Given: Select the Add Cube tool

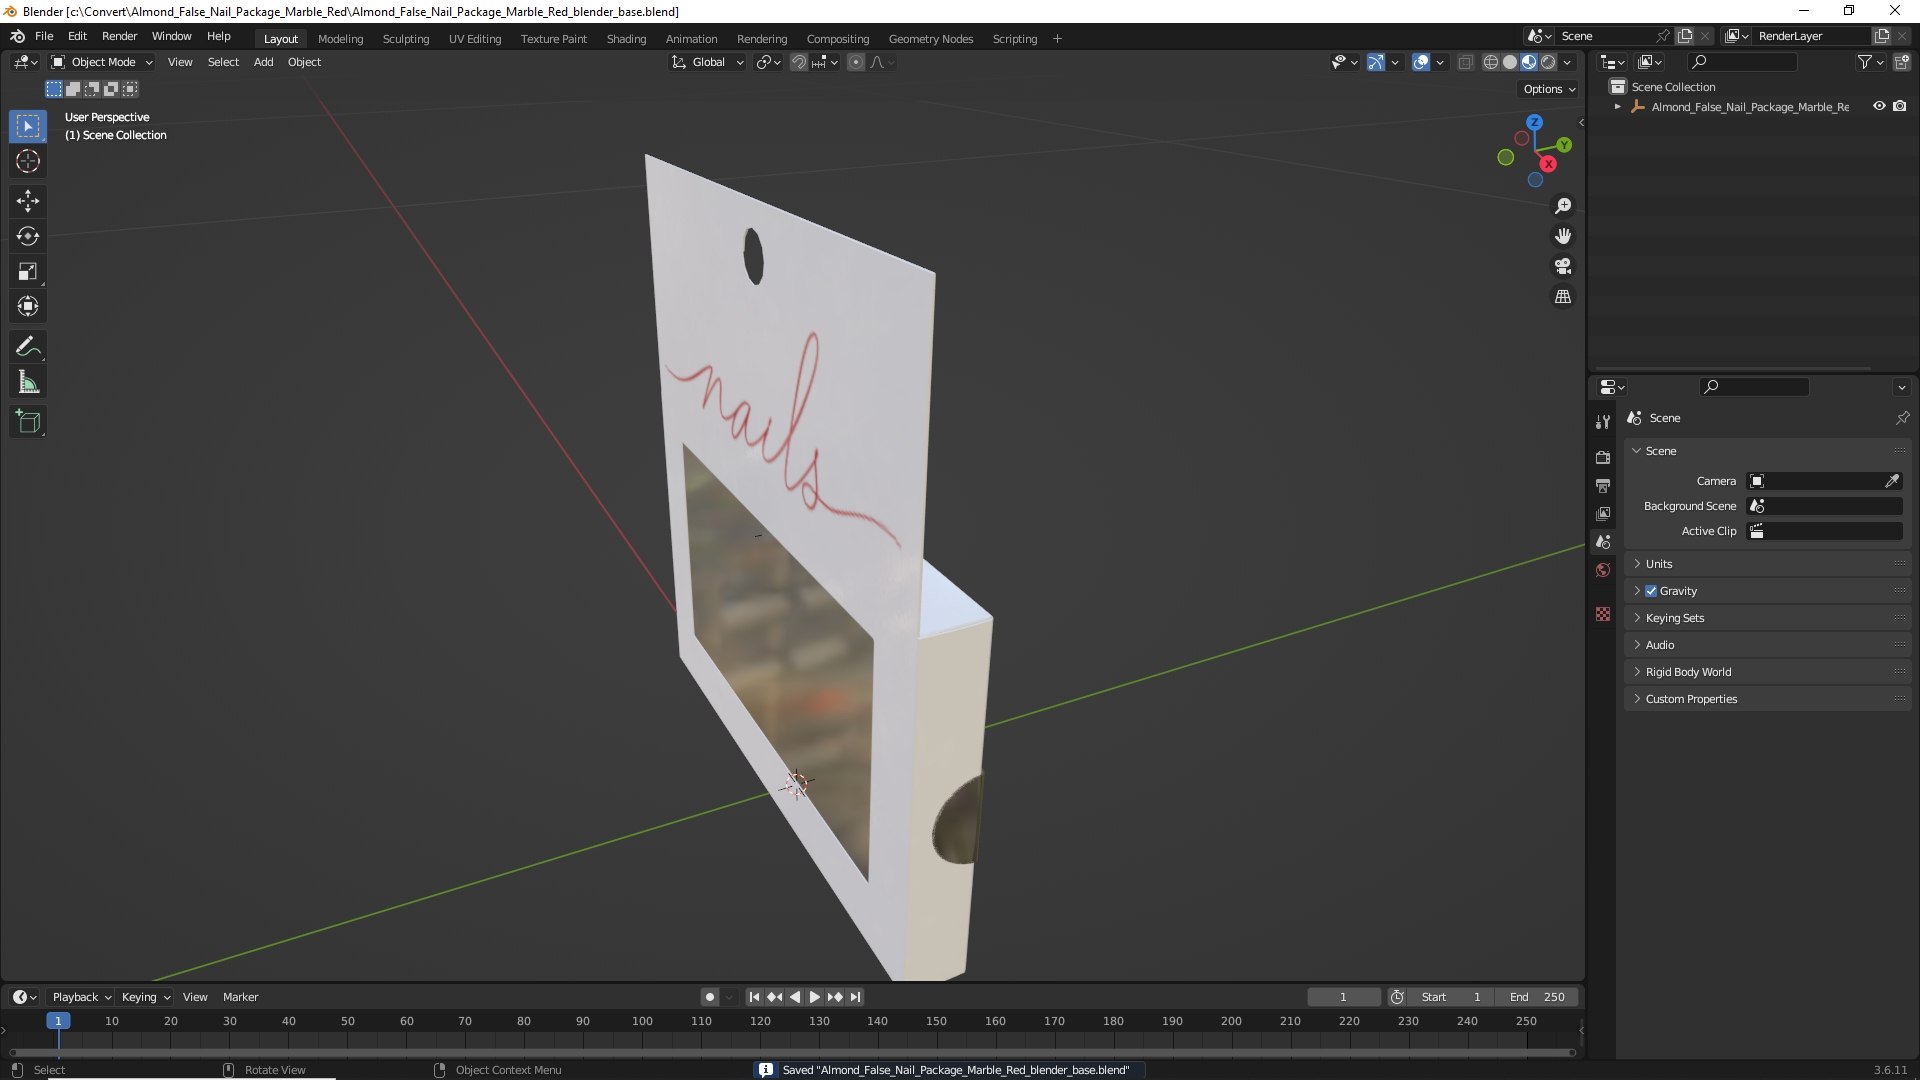Looking at the screenshot, I should click(28, 422).
